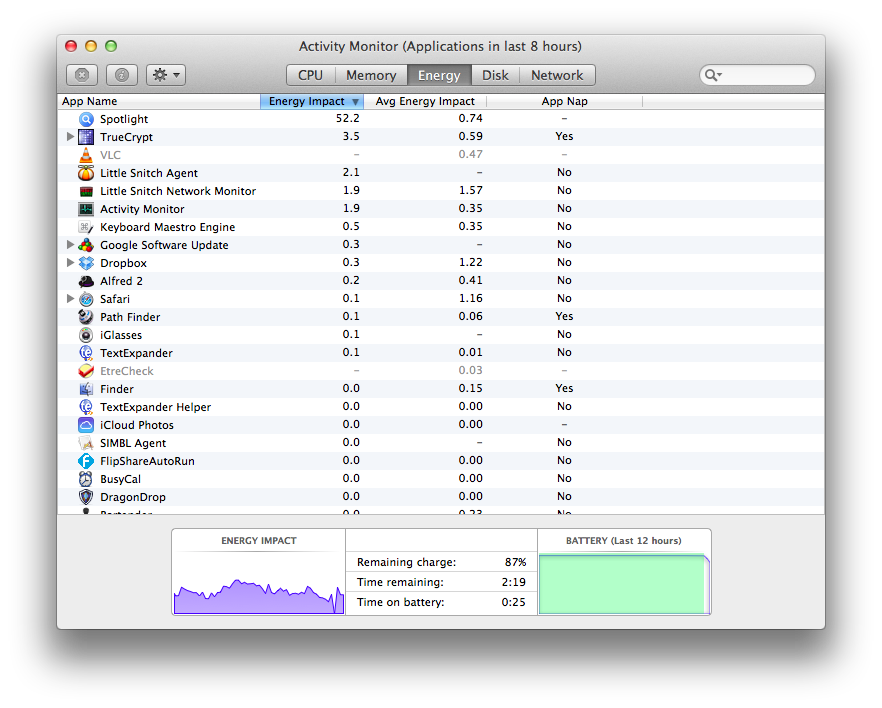Switch to the CPU tab
This screenshot has width=882, height=708.
pyautogui.click(x=310, y=75)
